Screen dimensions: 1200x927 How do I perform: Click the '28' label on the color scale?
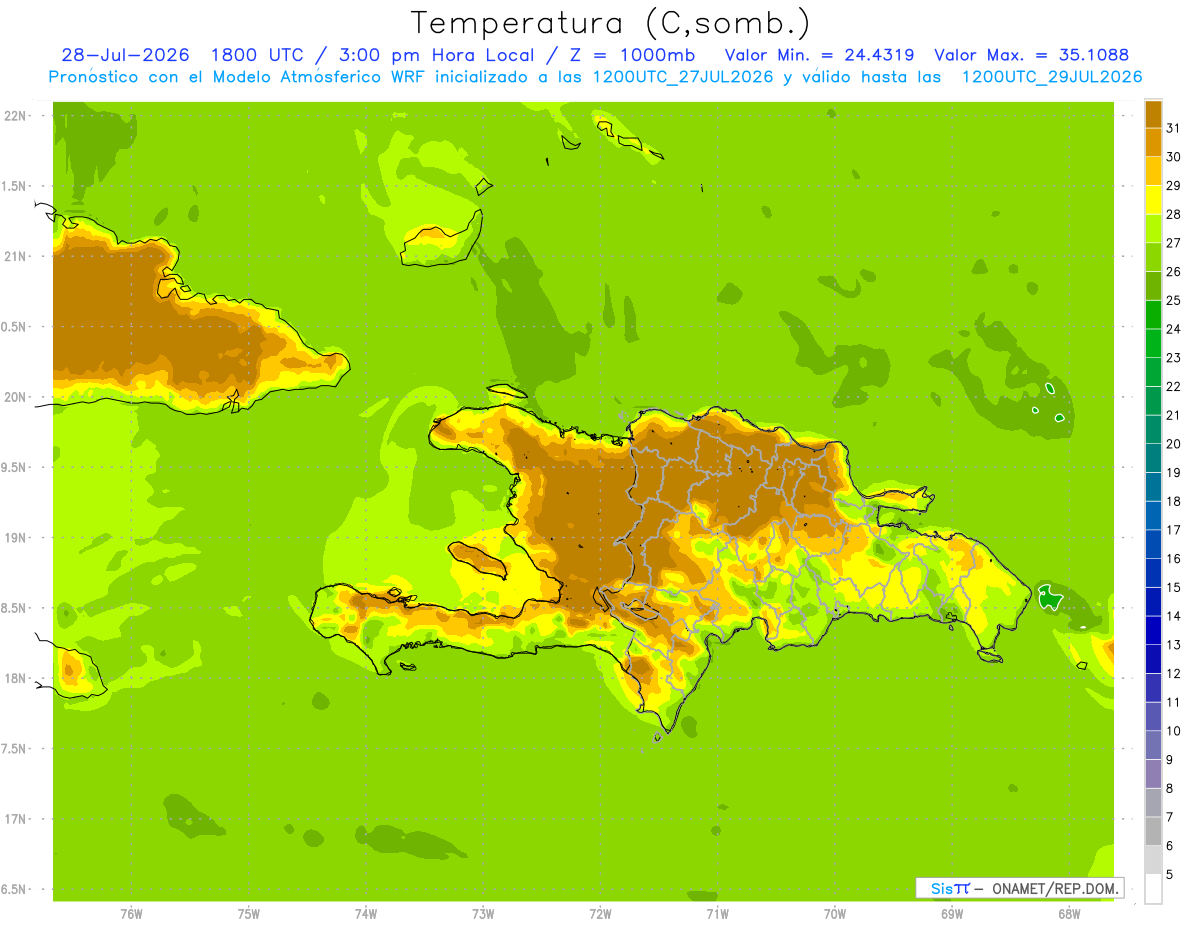(x=1173, y=214)
